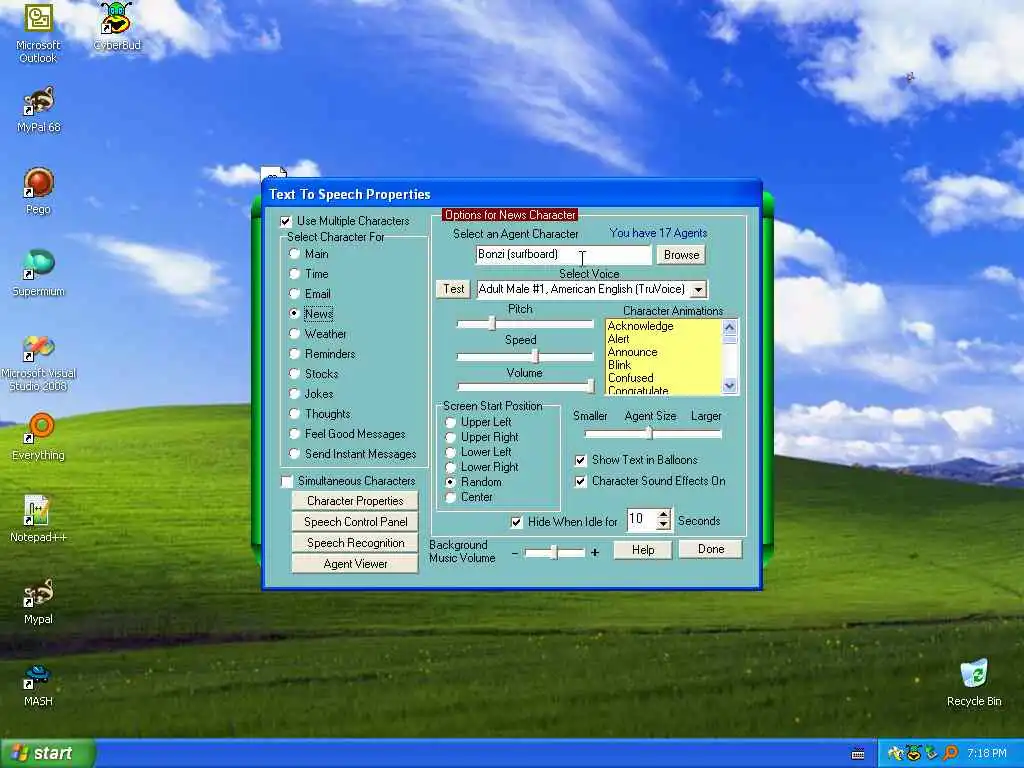
Task: Select the News character radio button
Action: 295,313
